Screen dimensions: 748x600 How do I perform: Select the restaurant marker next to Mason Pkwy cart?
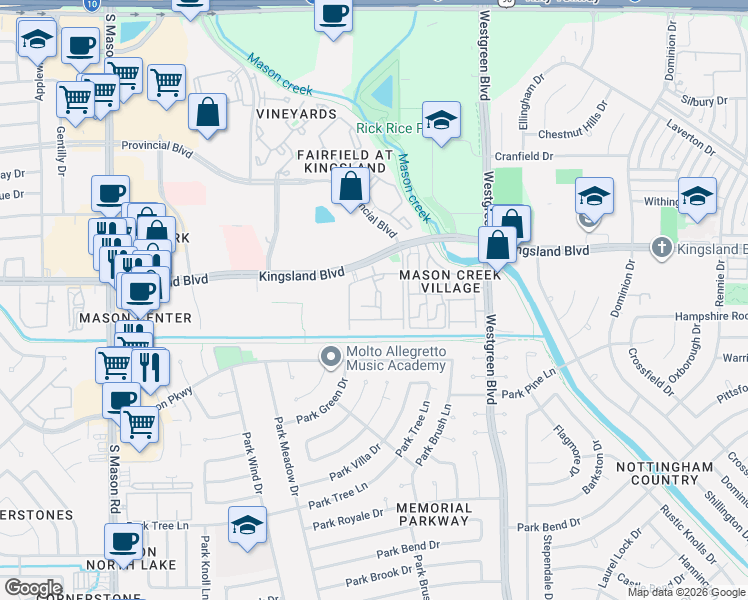click(x=150, y=371)
